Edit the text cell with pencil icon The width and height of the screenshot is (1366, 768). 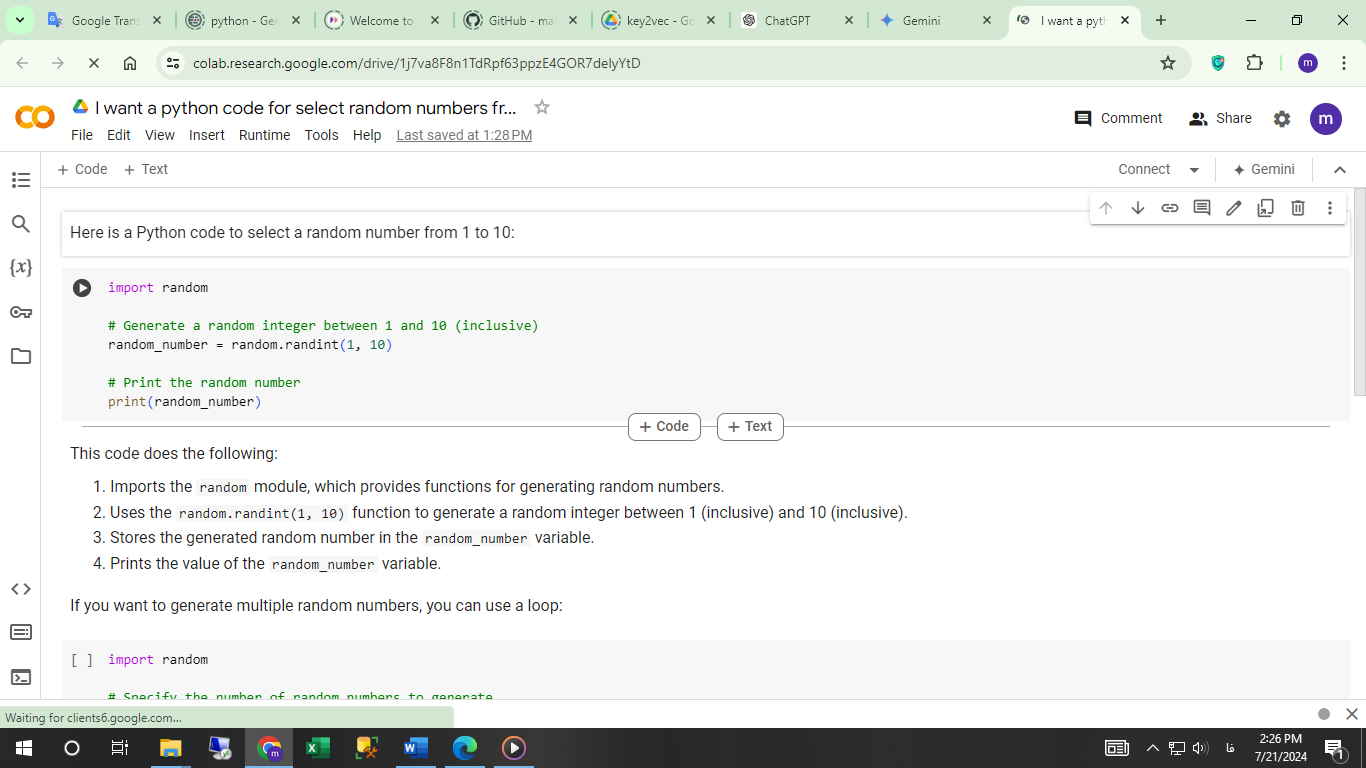tap(1234, 208)
